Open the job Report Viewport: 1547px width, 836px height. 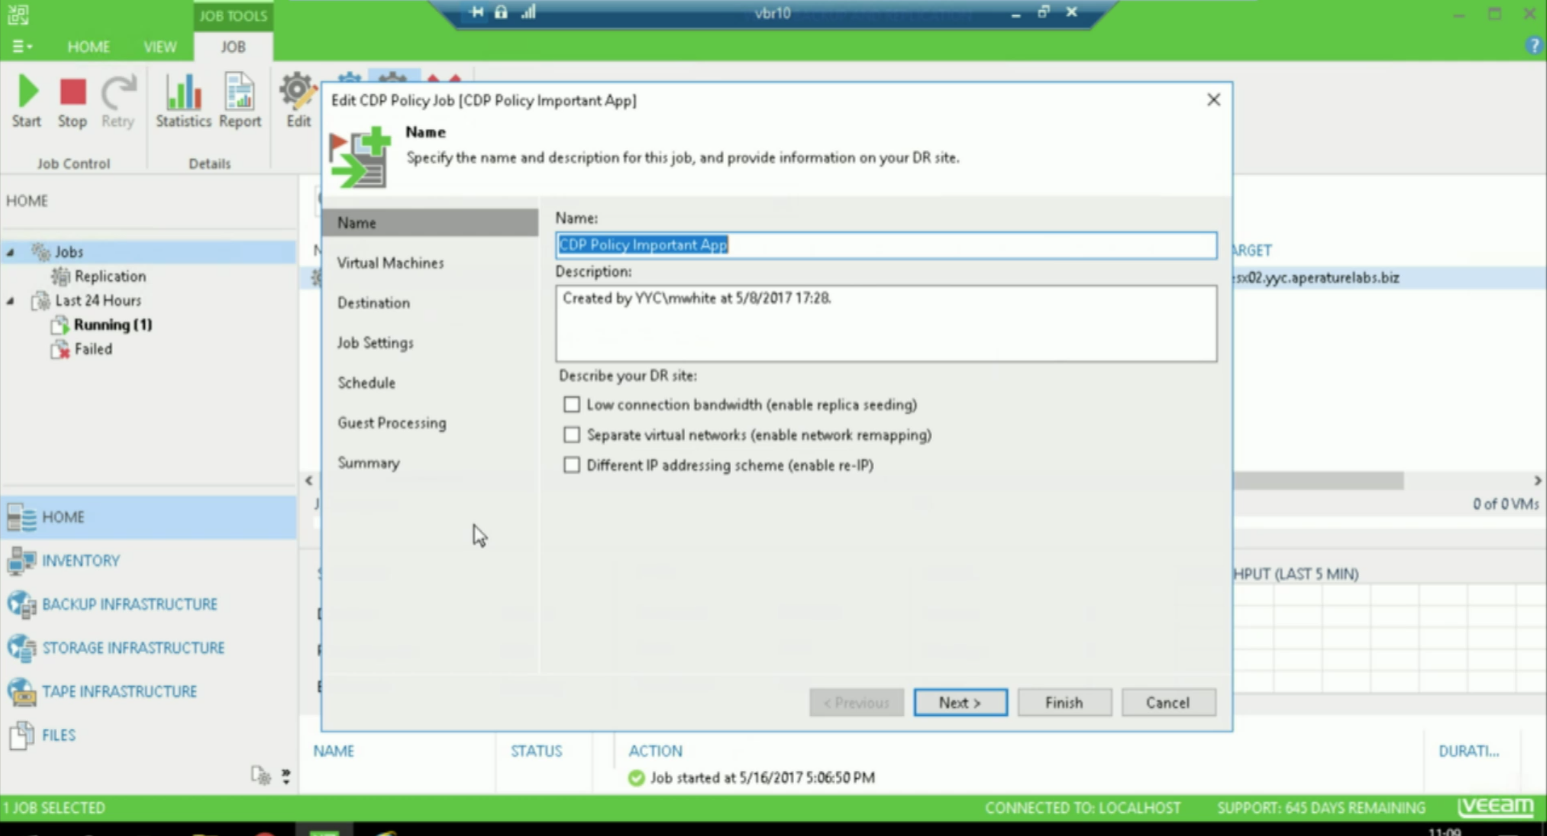(x=240, y=101)
